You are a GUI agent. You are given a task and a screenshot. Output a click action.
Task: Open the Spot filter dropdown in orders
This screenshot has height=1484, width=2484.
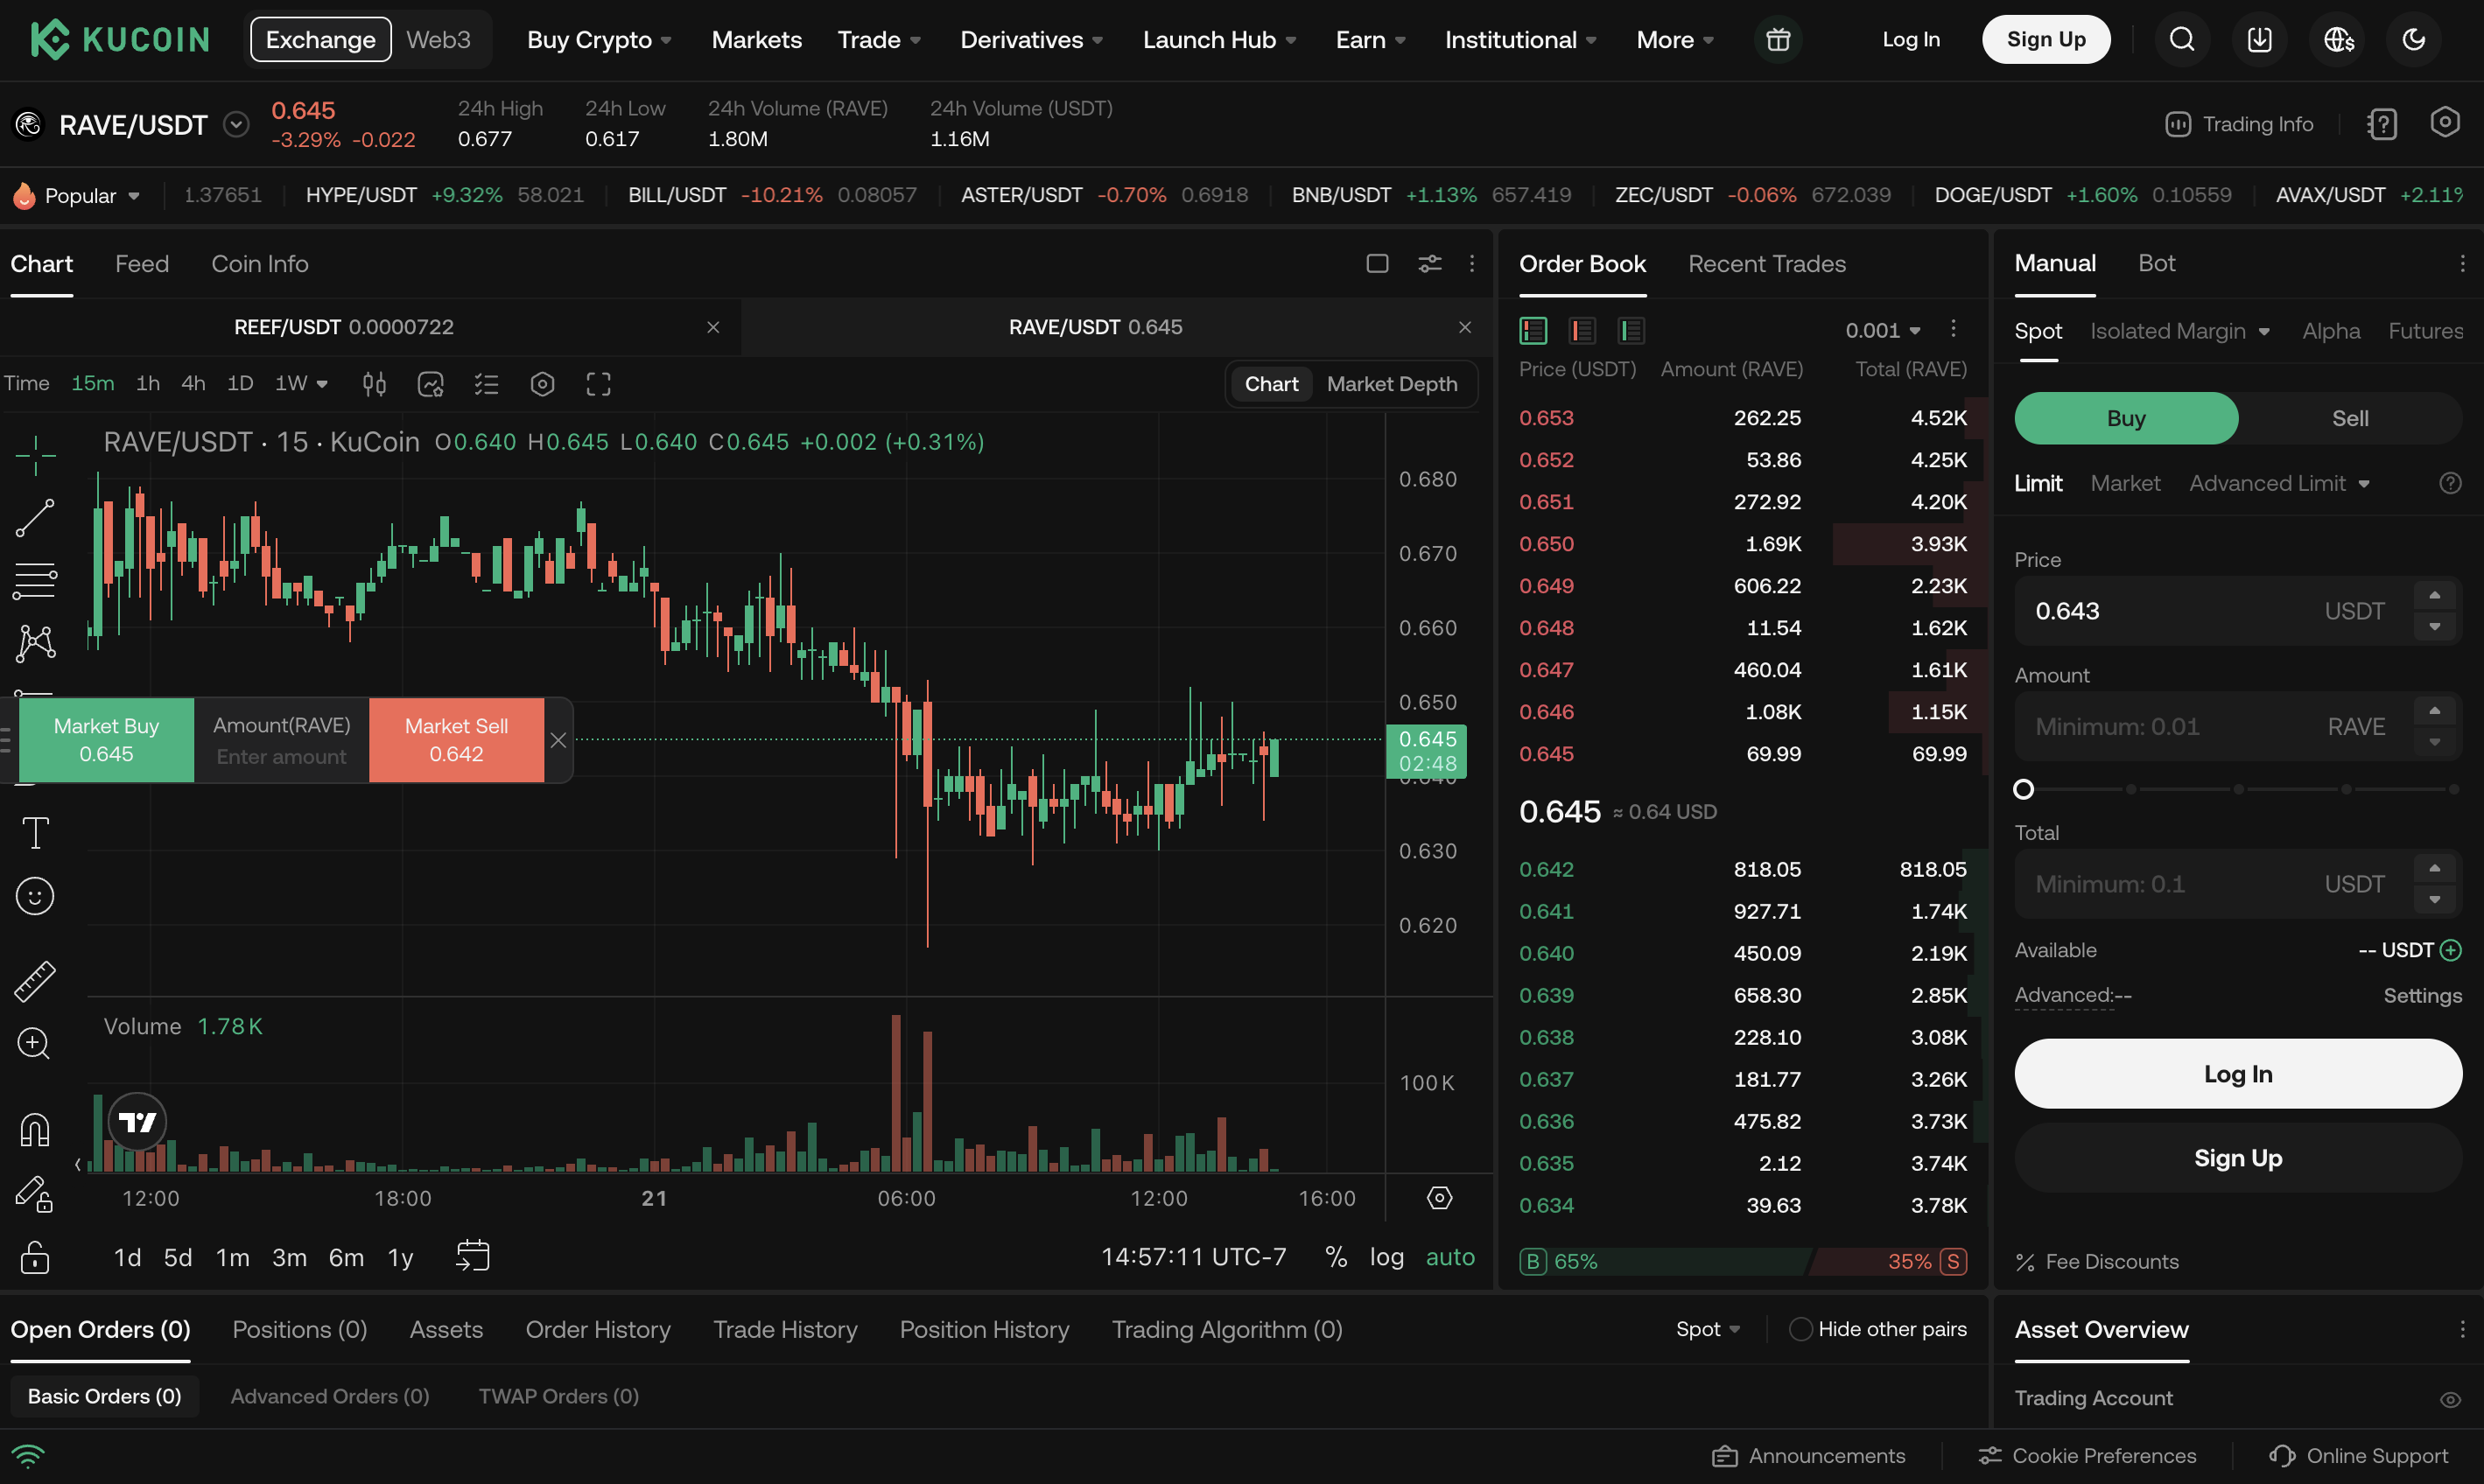click(1708, 1329)
